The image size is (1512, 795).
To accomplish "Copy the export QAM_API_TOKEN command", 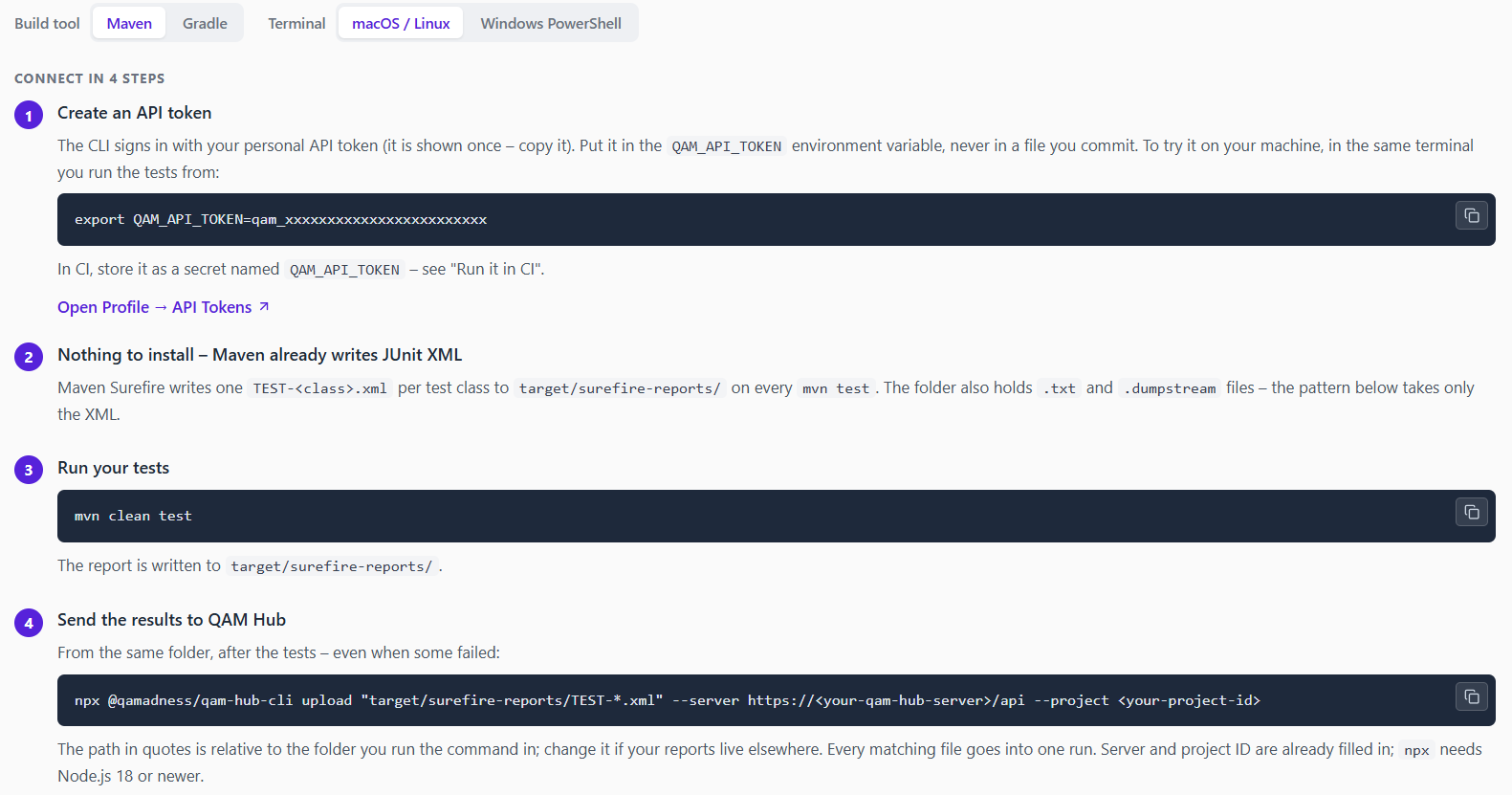I will (x=1471, y=215).
